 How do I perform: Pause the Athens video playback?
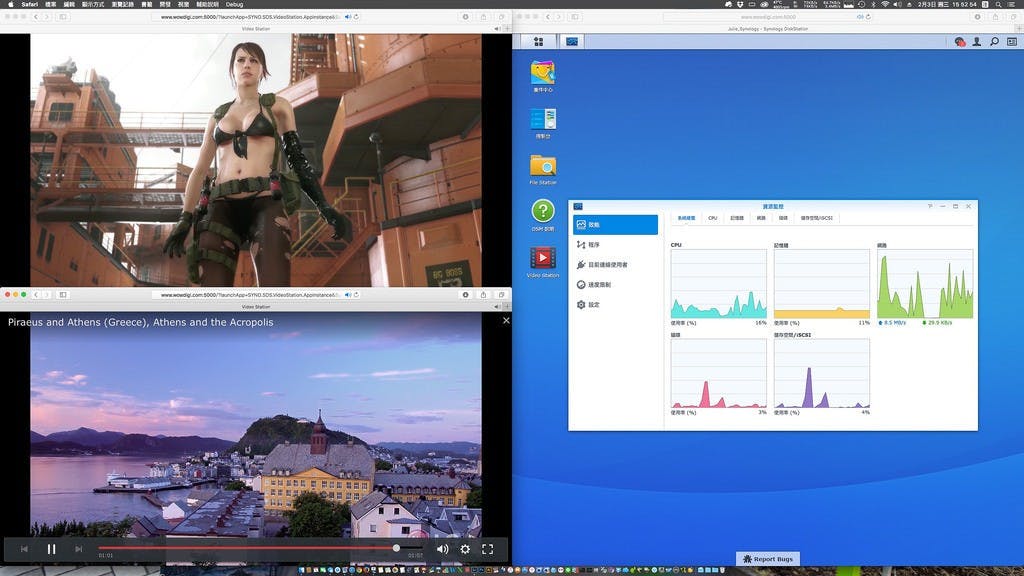[52, 549]
